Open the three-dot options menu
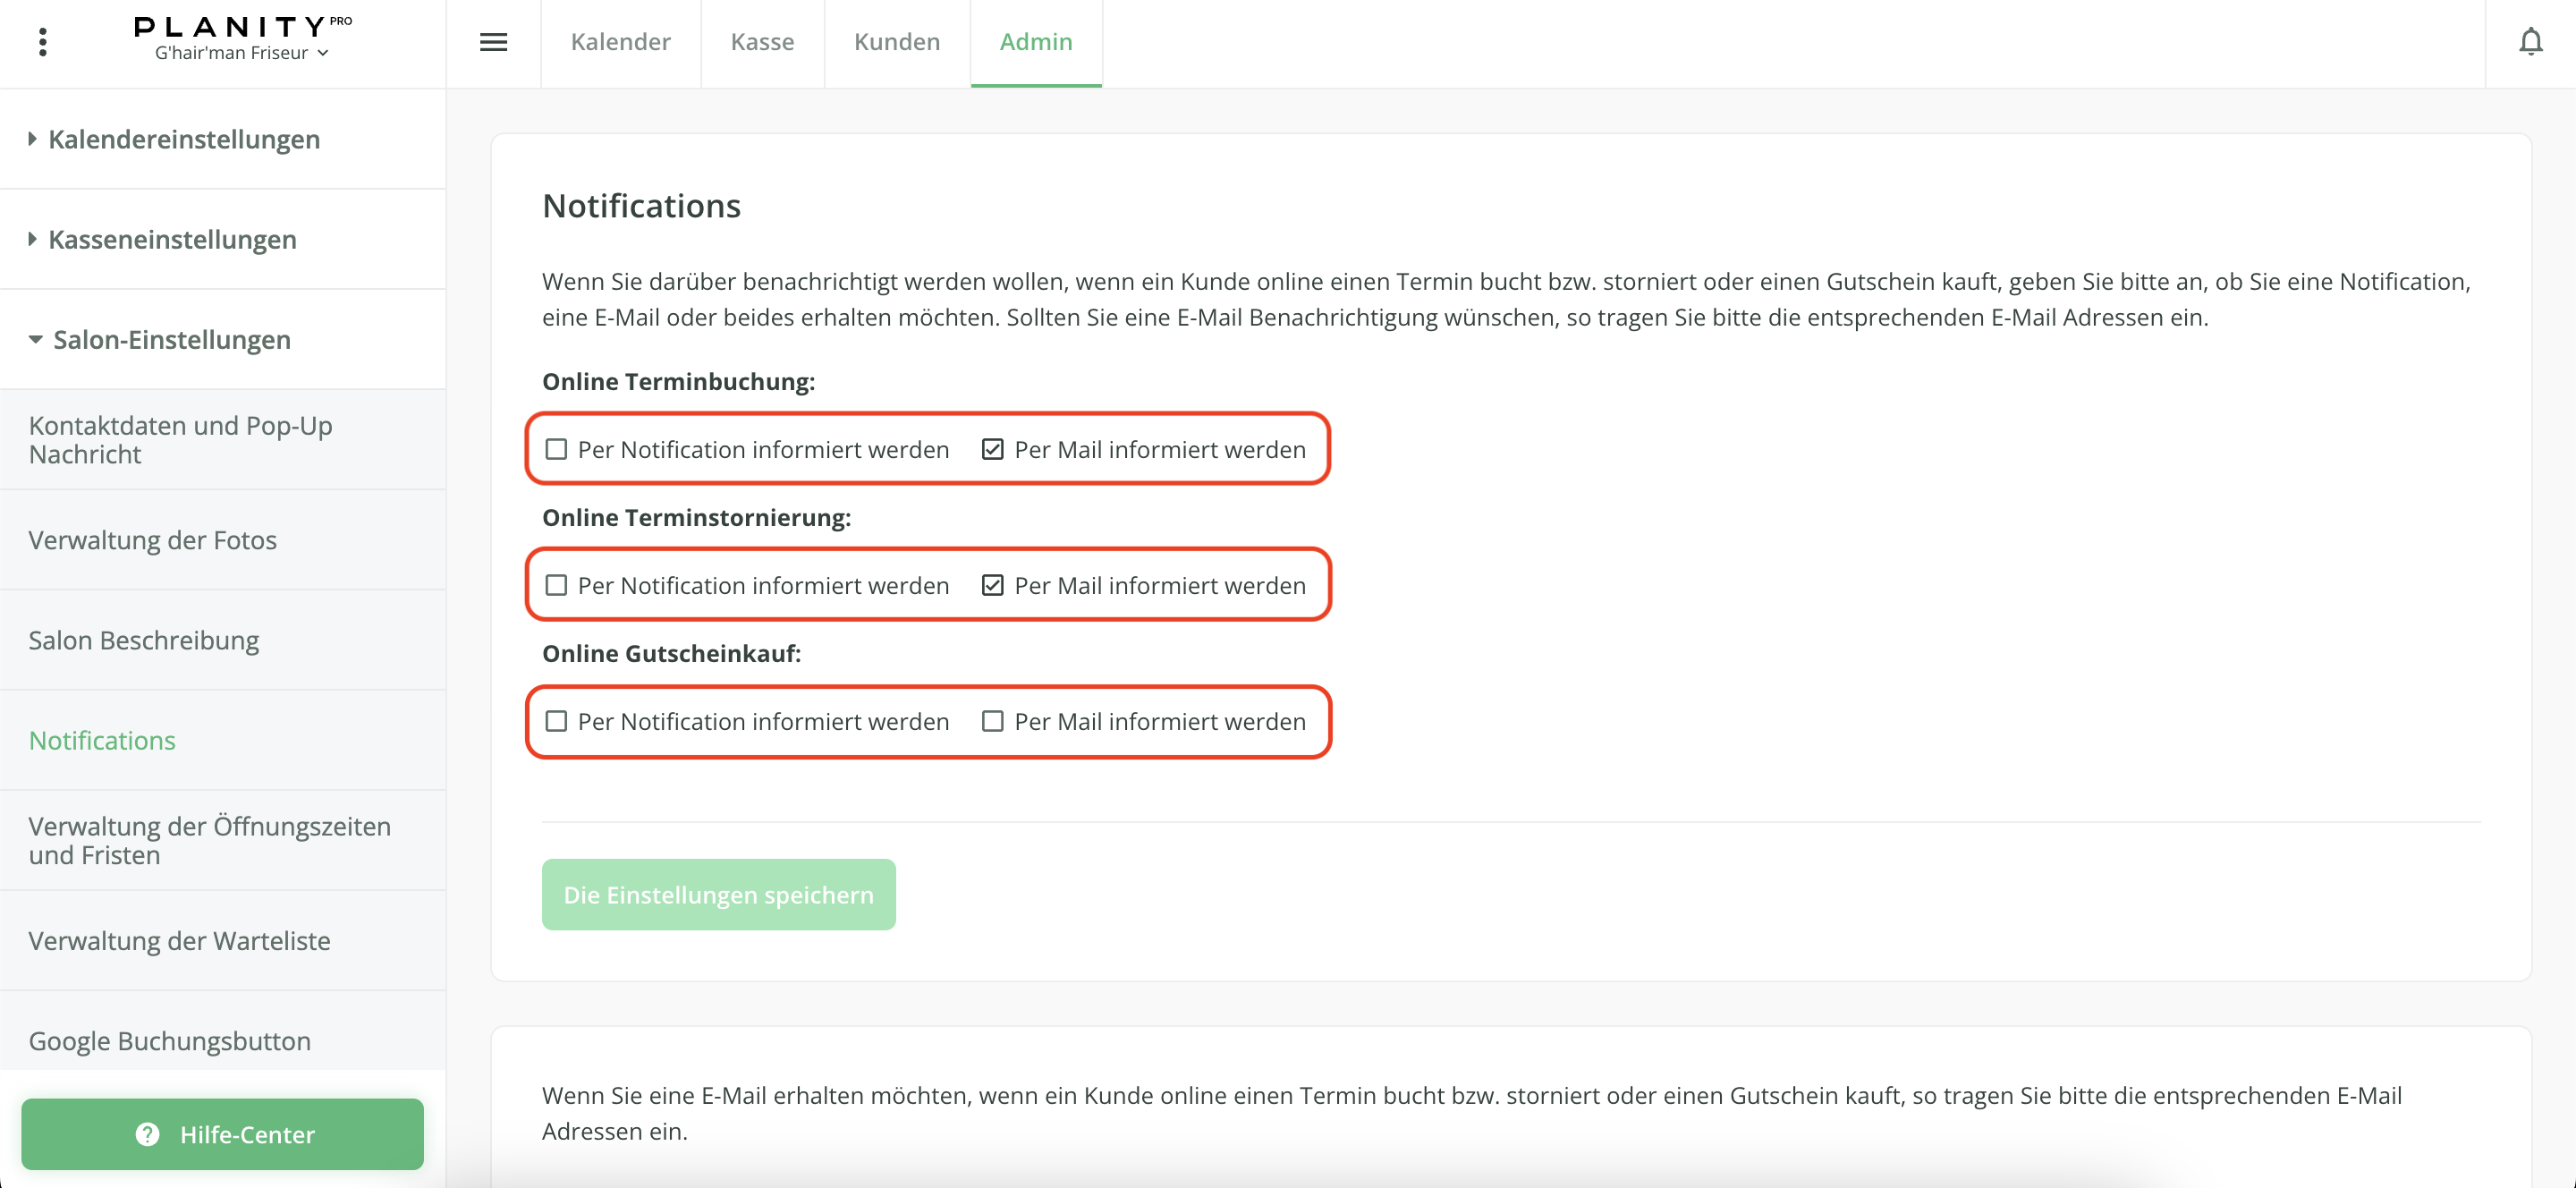 point(42,42)
